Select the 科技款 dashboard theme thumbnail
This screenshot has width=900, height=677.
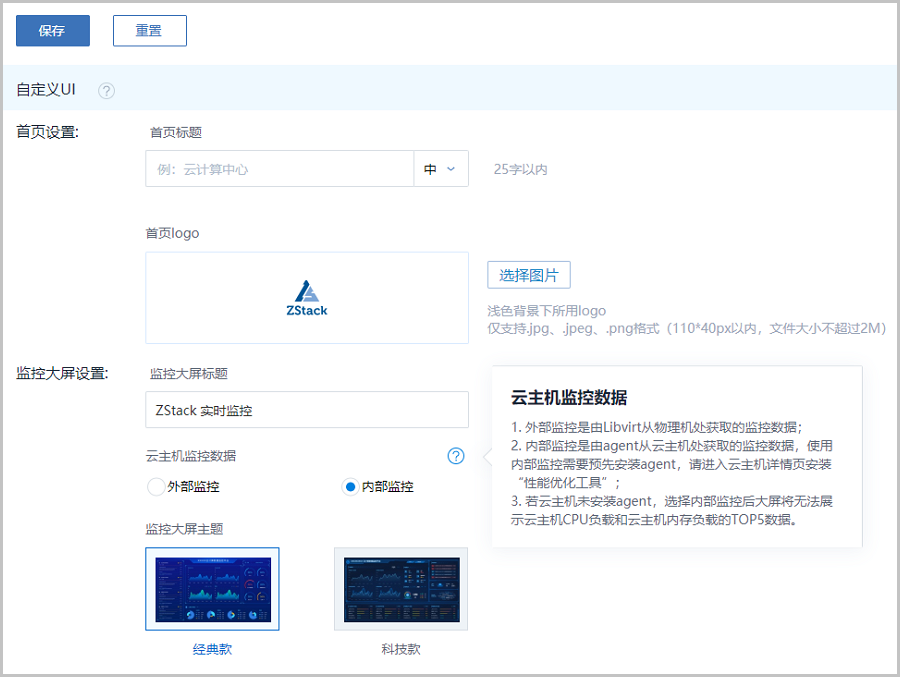click(x=400, y=589)
